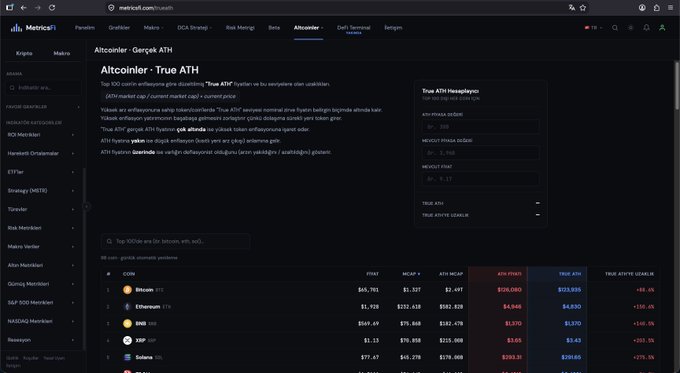This screenshot has height=373, width=680.
Task: Expand the ROI Metrikleri category
Action: click(41, 135)
